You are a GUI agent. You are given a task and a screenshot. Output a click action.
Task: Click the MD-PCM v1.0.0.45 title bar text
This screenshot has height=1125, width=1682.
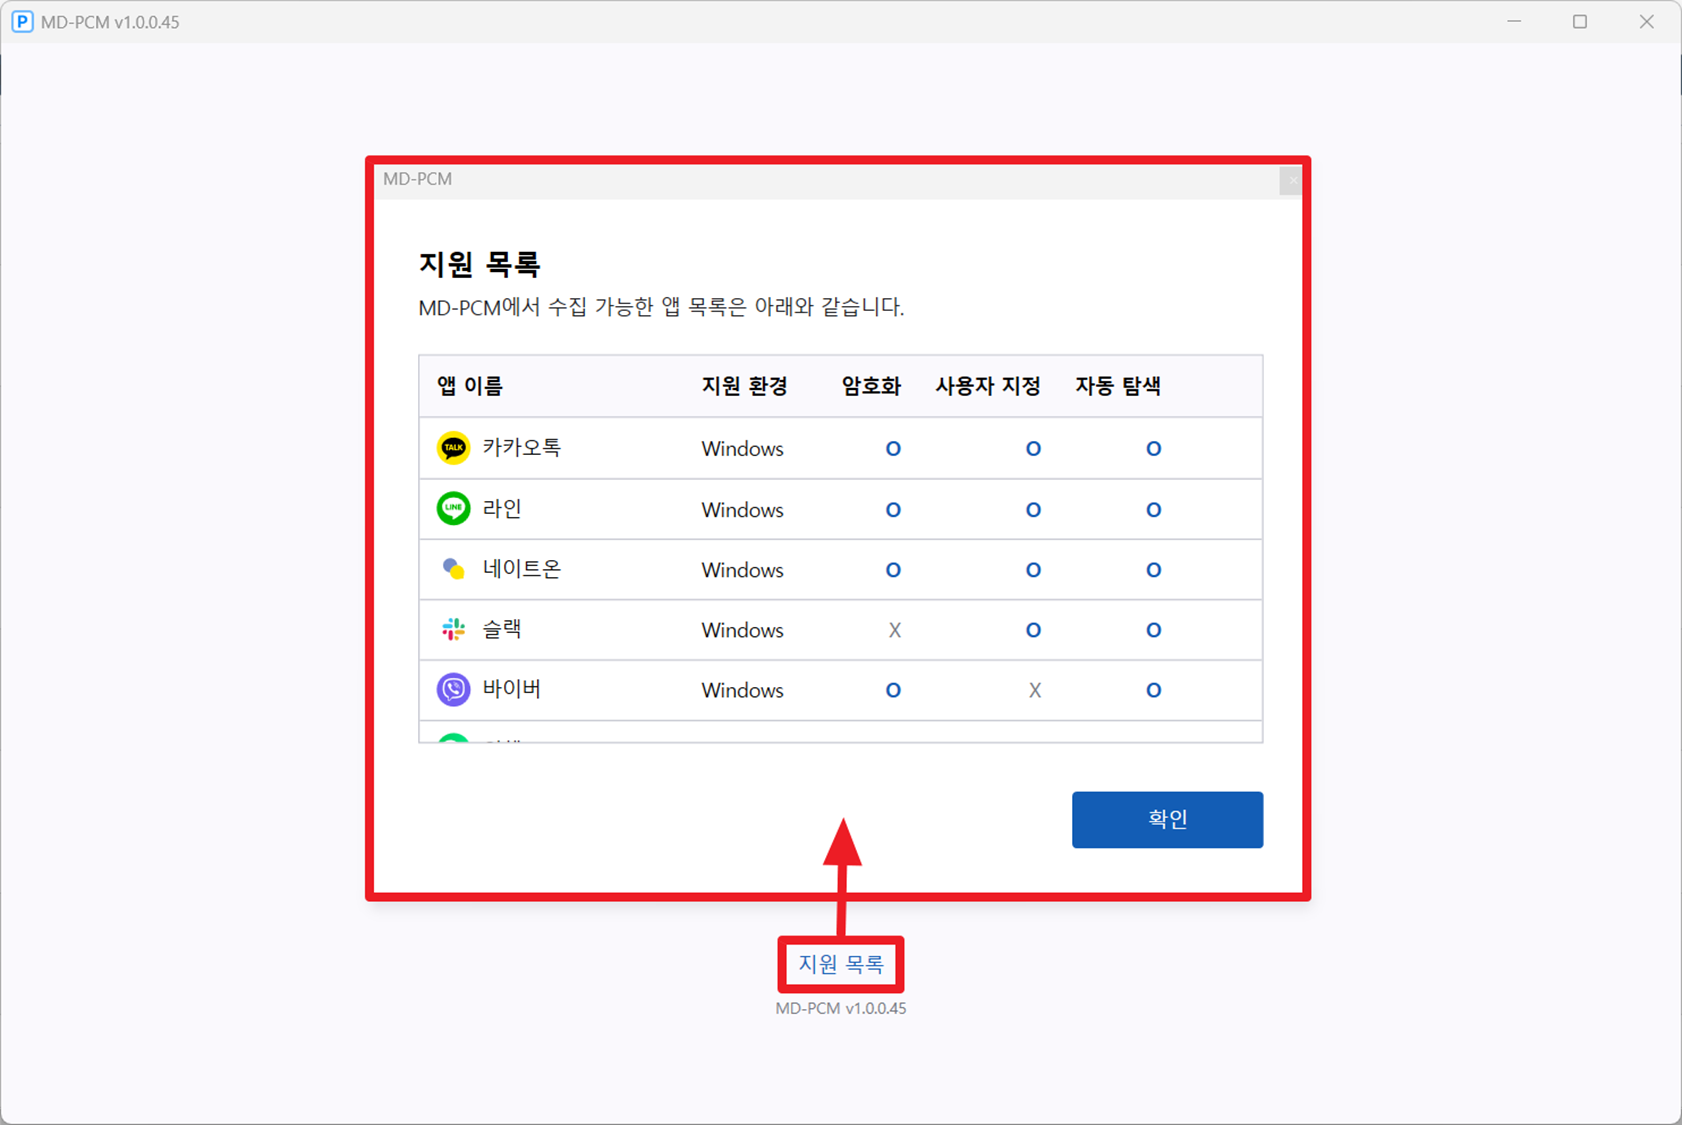110,22
